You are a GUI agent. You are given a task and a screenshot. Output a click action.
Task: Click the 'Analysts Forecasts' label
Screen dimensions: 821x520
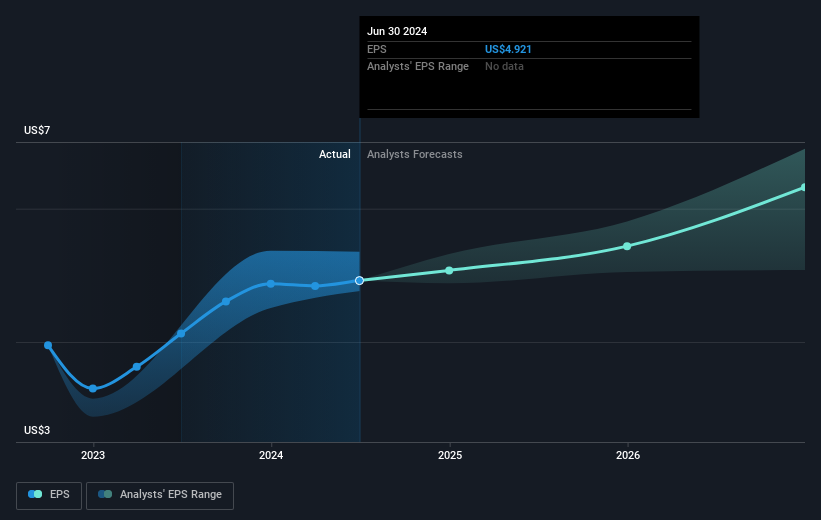click(x=415, y=154)
